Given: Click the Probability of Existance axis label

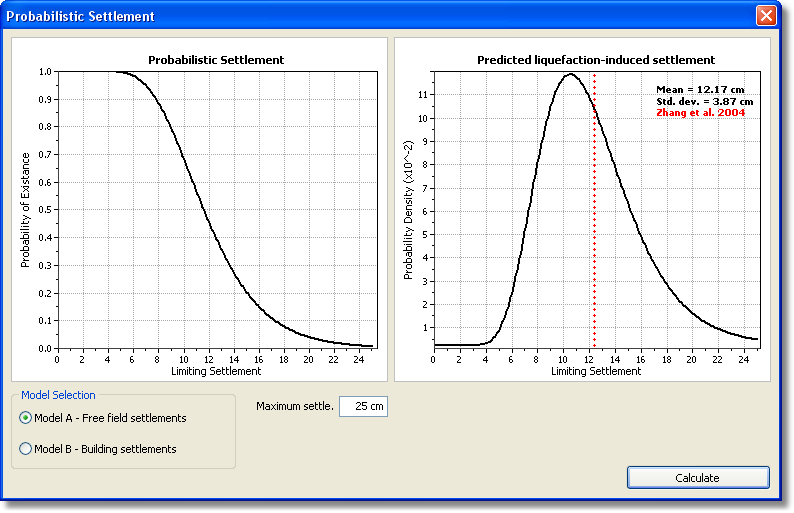Looking at the screenshot, I should pos(26,210).
